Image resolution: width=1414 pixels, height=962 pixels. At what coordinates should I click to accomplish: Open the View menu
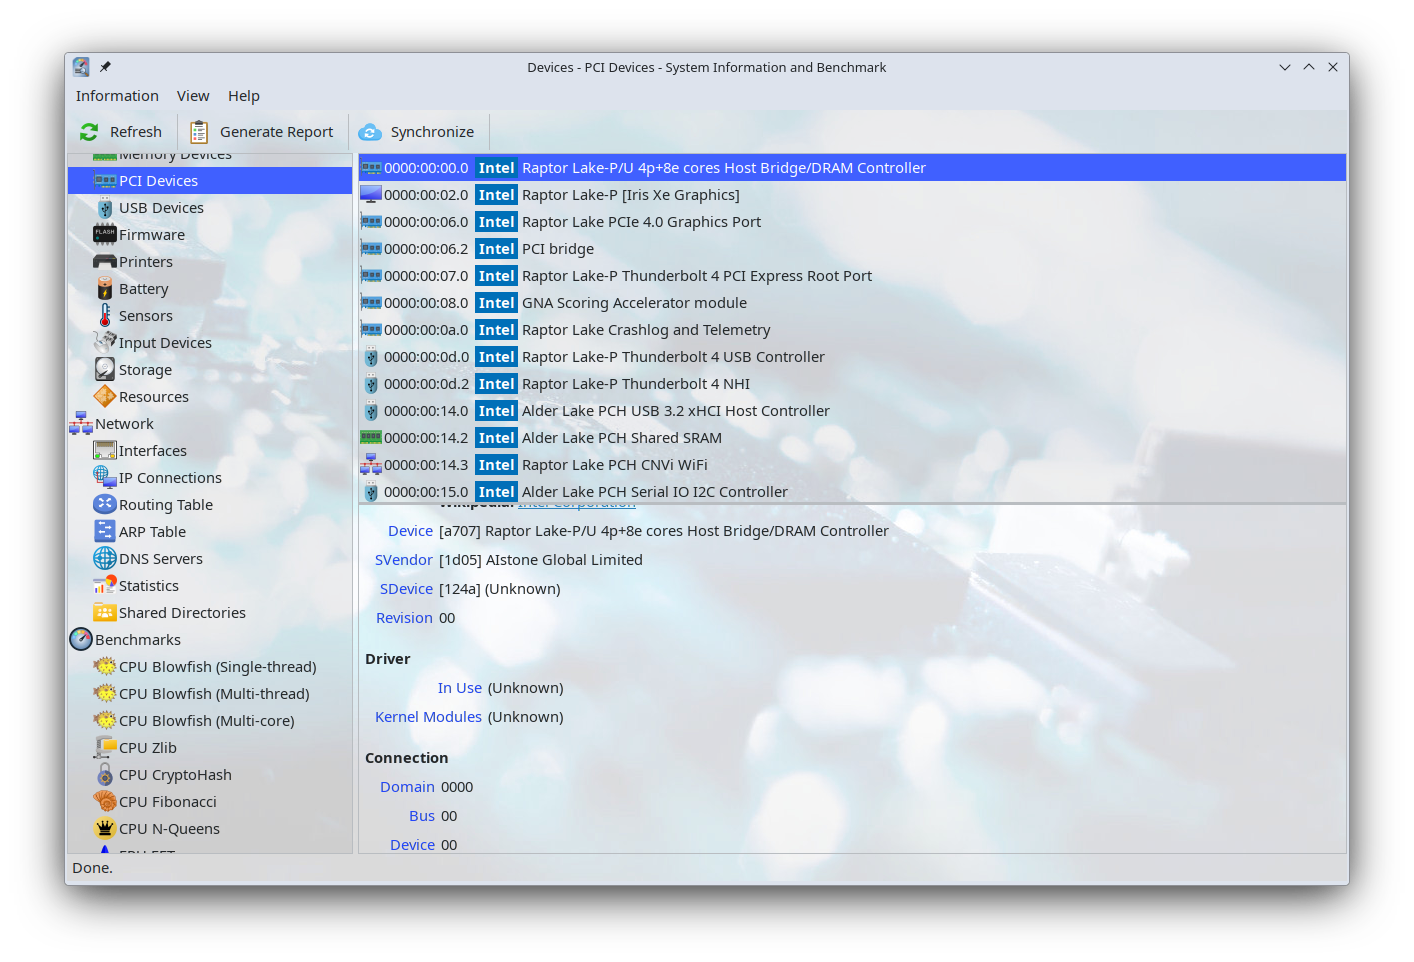click(x=193, y=96)
